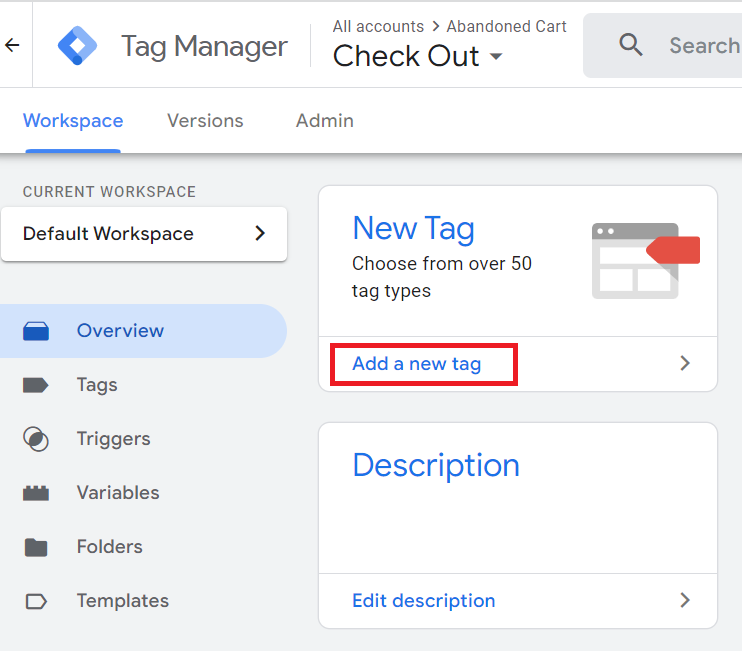
Task: Click chevron next to Edit description
Action: point(685,600)
